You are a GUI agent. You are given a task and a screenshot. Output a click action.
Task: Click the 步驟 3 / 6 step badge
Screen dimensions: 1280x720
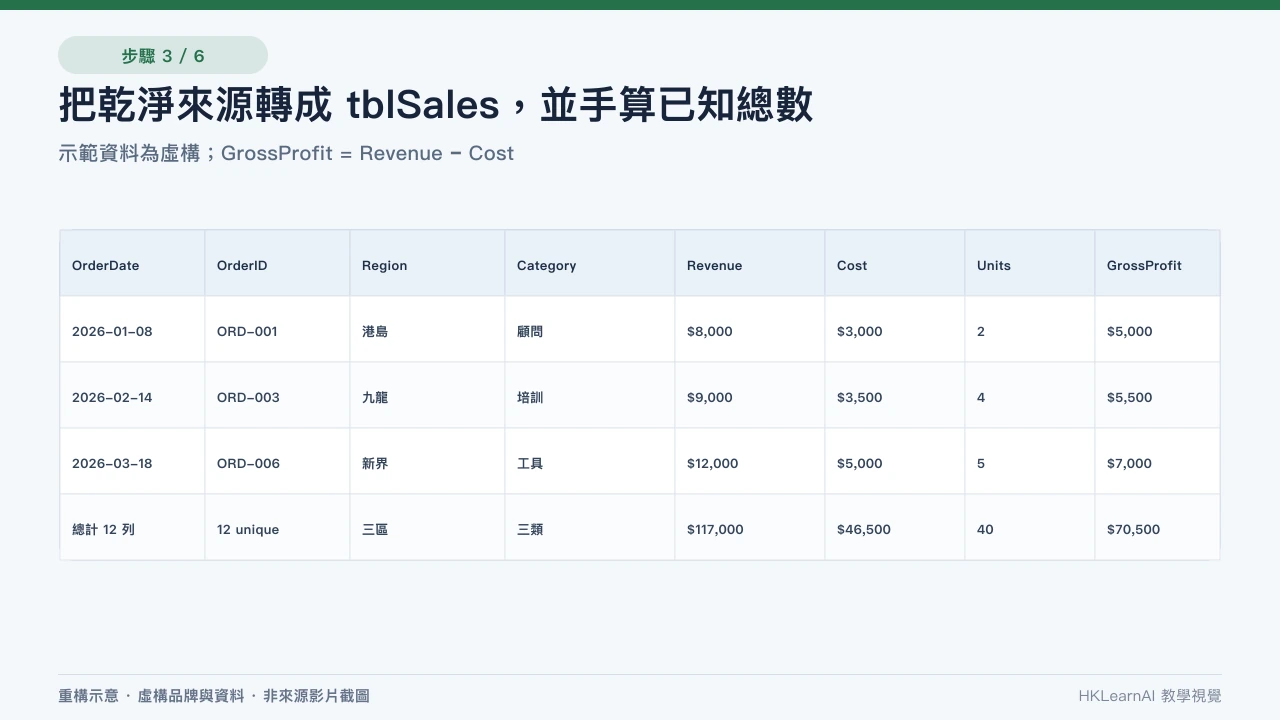[163, 55]
